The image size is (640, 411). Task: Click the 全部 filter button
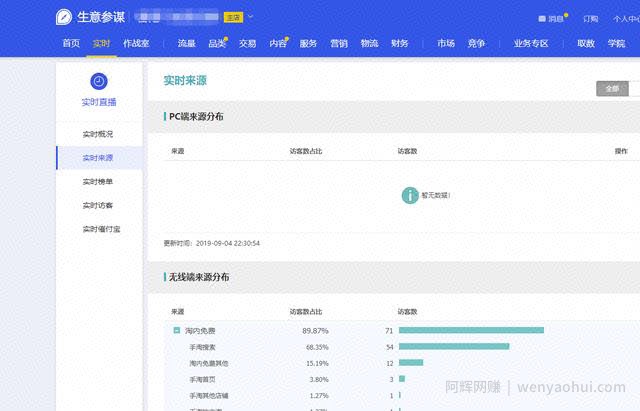[612, 89]
